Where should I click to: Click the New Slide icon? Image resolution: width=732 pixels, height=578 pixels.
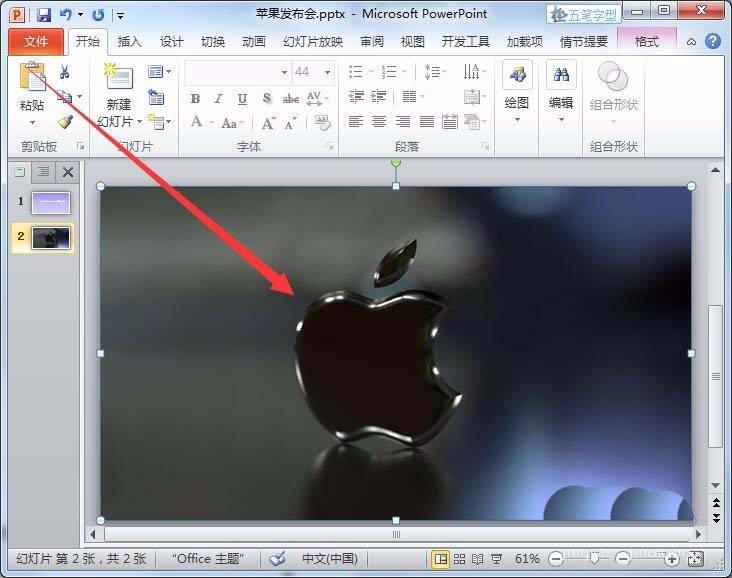118,77
